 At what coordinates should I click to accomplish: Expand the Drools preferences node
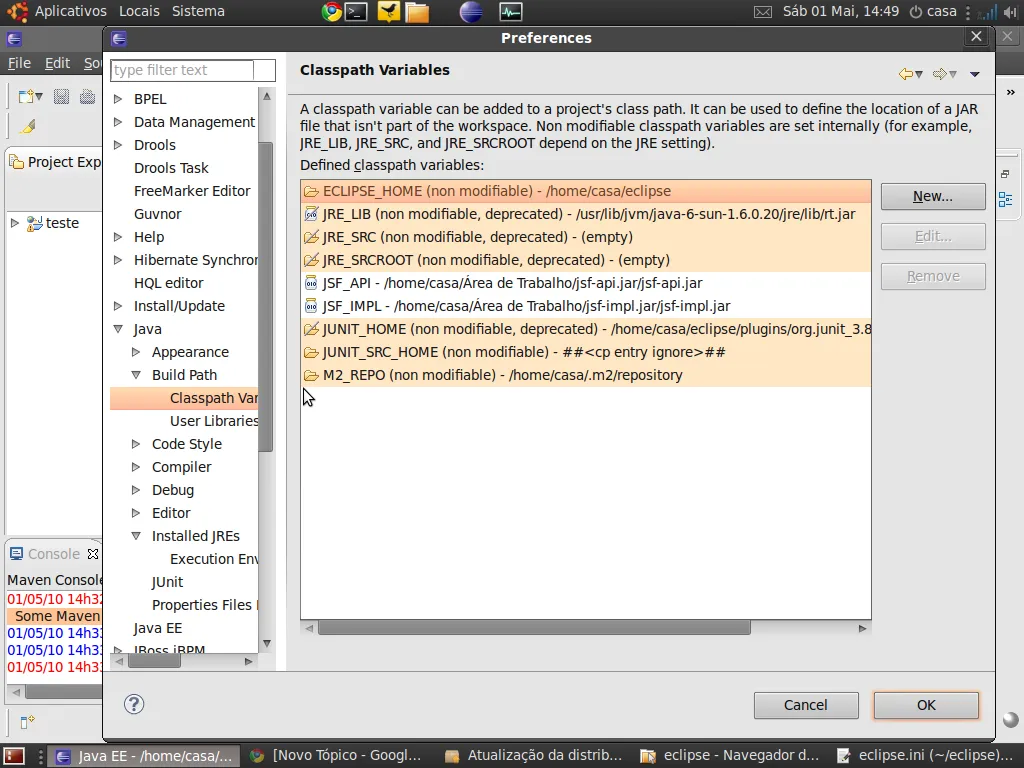click(x=118, y=145)
